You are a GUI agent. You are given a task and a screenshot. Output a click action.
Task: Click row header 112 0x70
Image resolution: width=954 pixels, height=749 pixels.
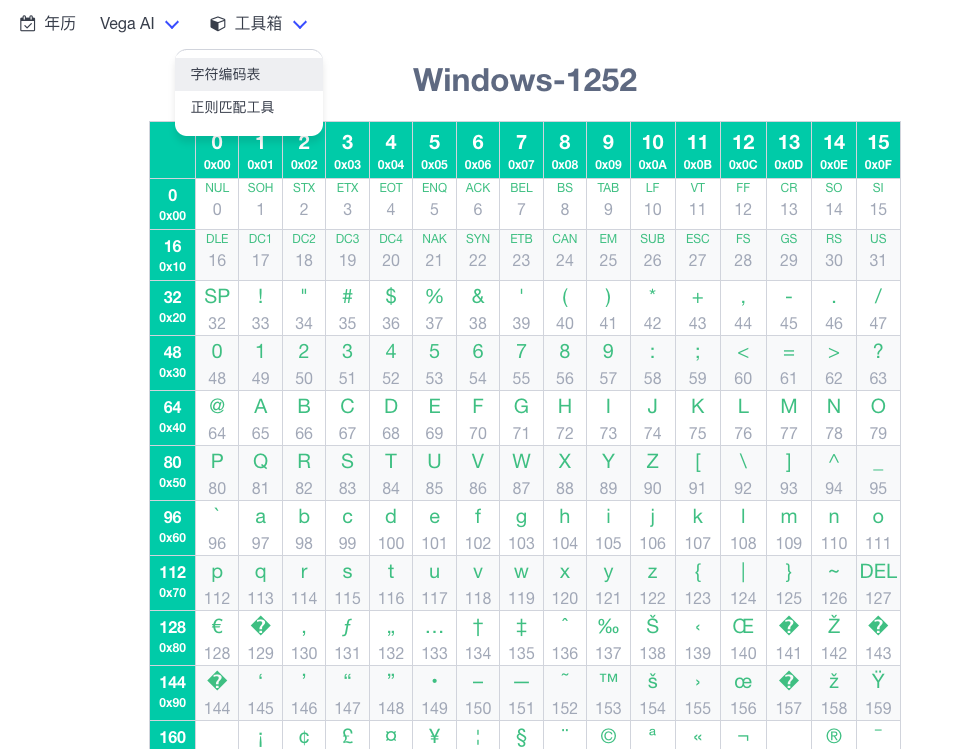[173, 583]
